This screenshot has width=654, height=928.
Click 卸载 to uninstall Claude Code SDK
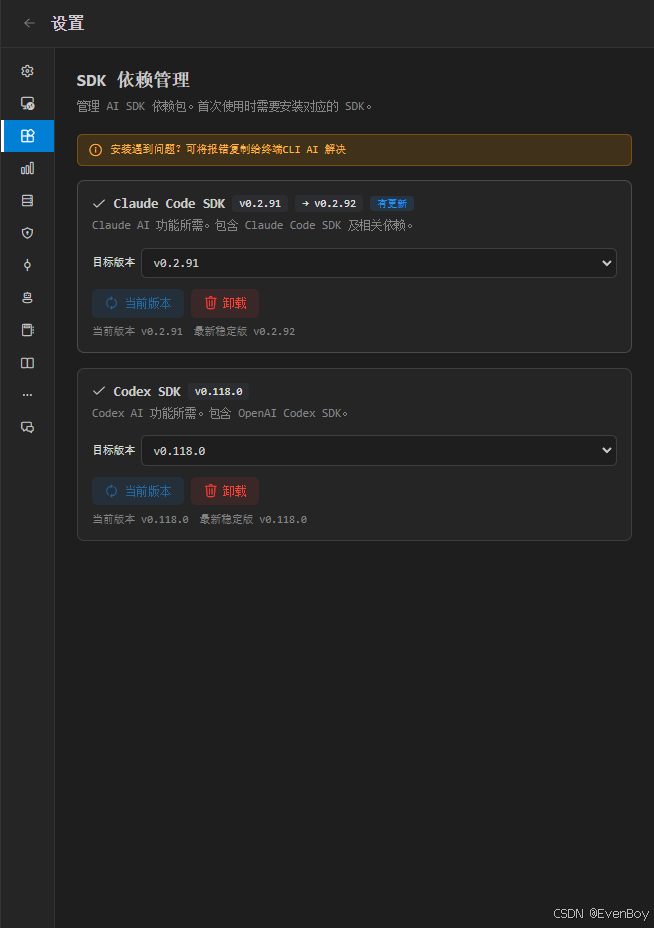[225, 304]
